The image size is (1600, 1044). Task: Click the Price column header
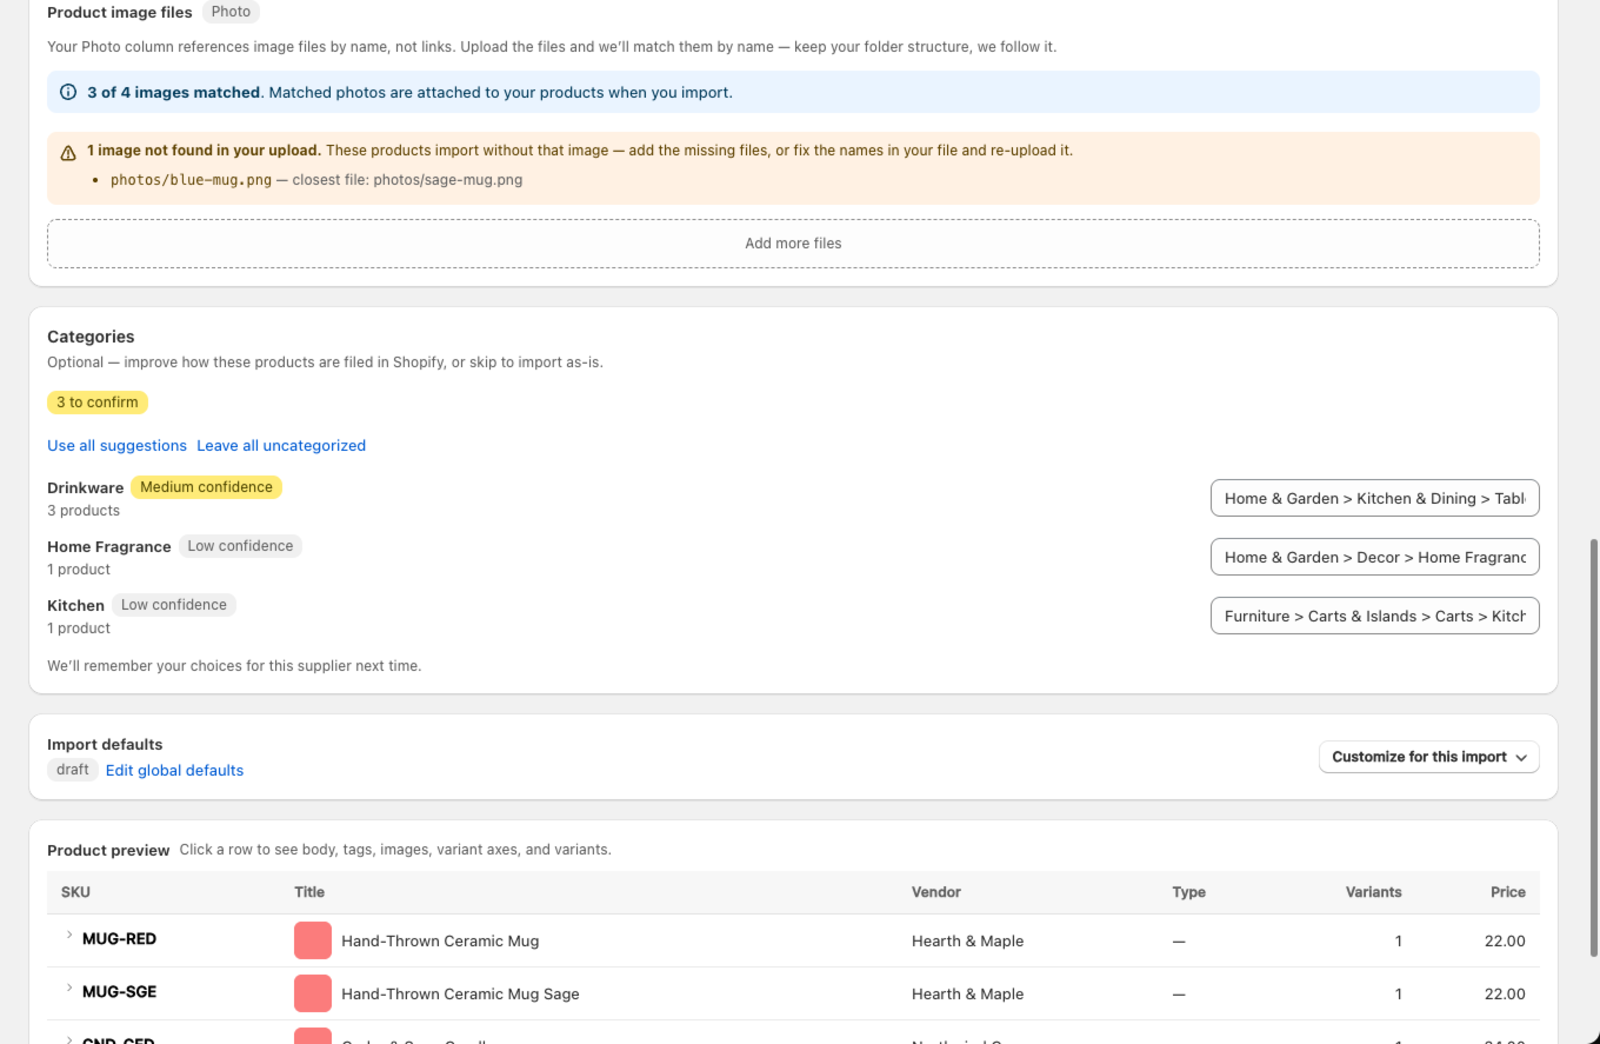(x=1508, y=892)
